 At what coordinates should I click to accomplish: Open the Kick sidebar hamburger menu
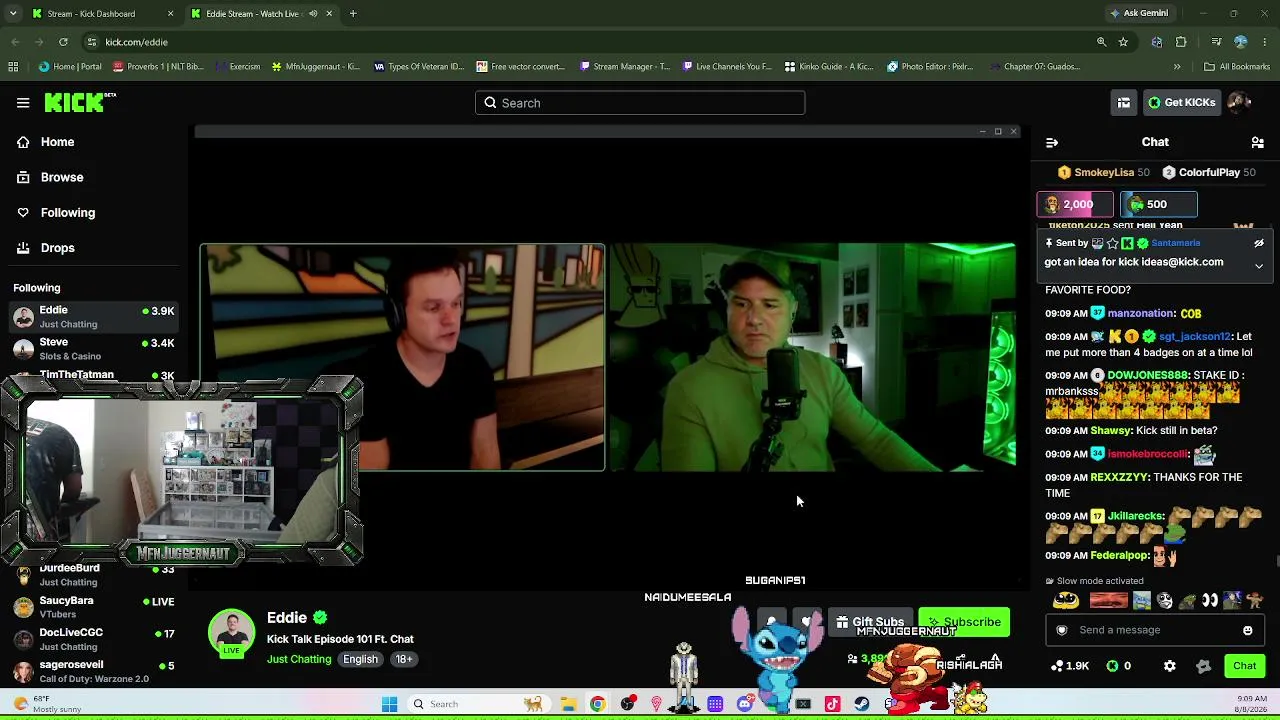coord(23,102)
